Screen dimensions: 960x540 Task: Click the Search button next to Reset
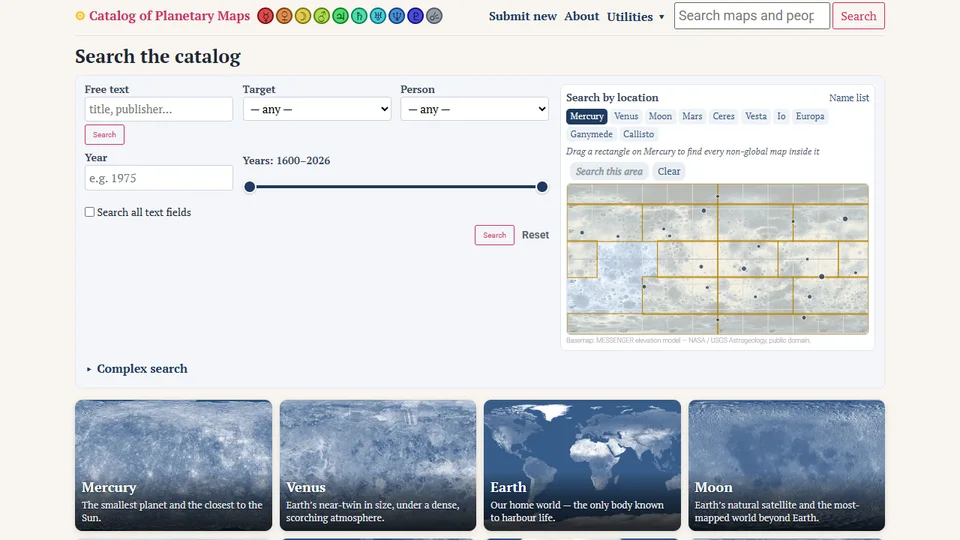[494, 235]
